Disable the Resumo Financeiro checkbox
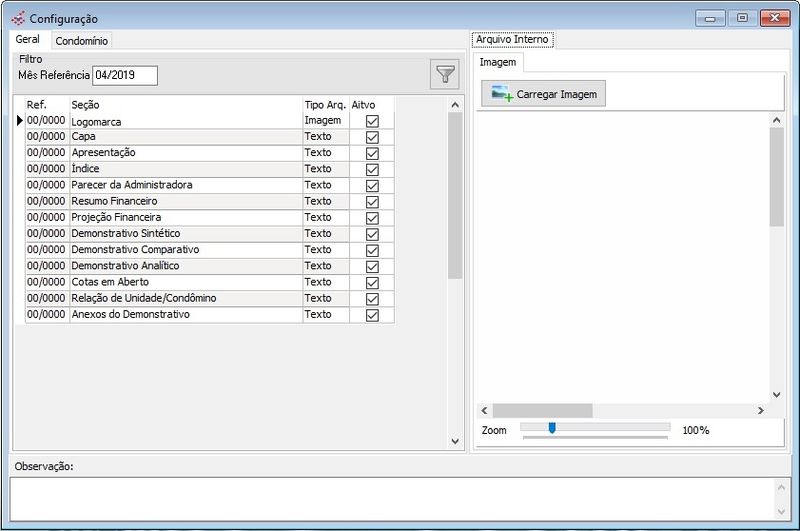This screenshot has width=800, height=531. pyautogui.click(x=372, y=202)
